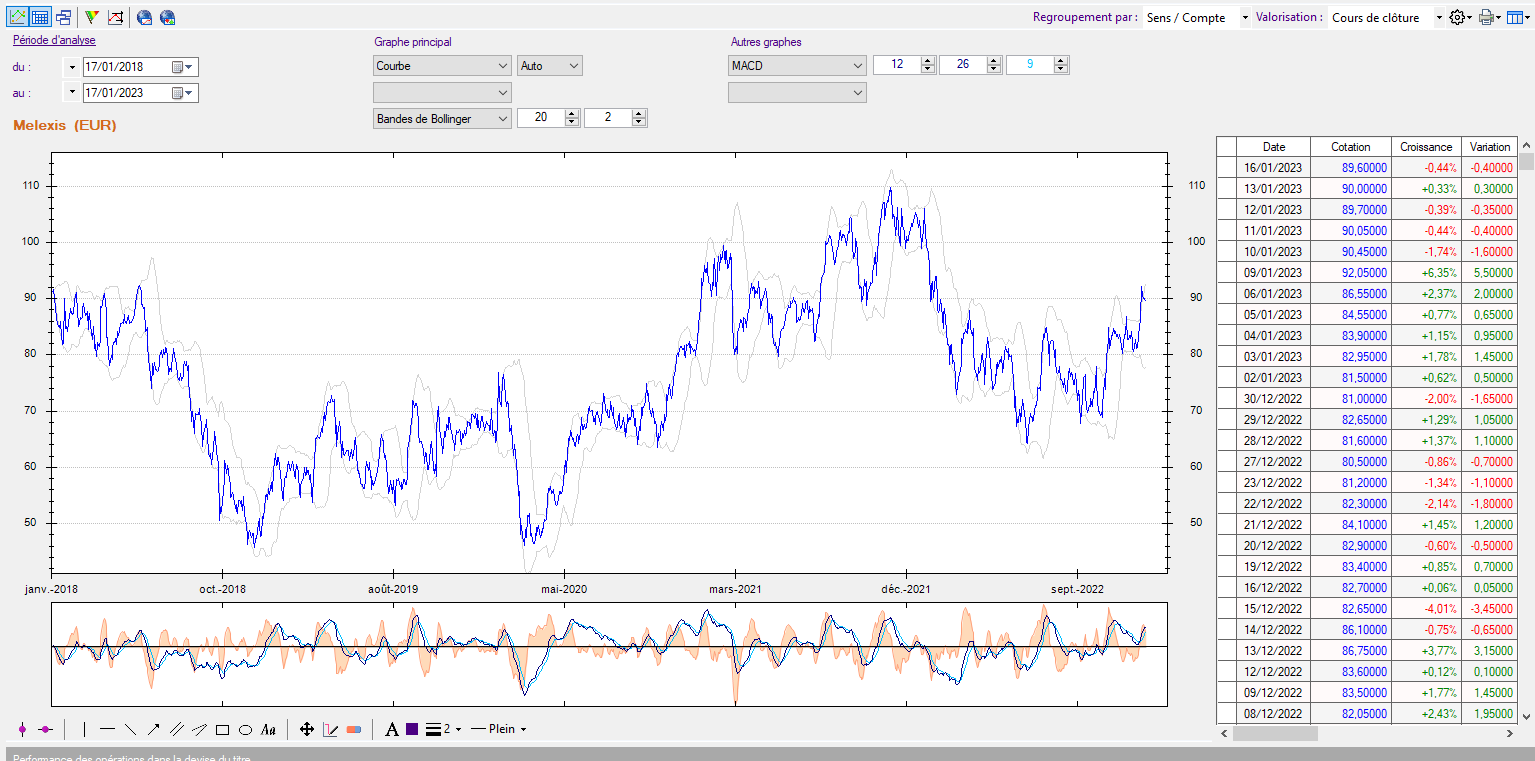The height and width of the screenshot is (761, 1535).
Task: Click the Période d'analyse link
Action: point(54,41)
